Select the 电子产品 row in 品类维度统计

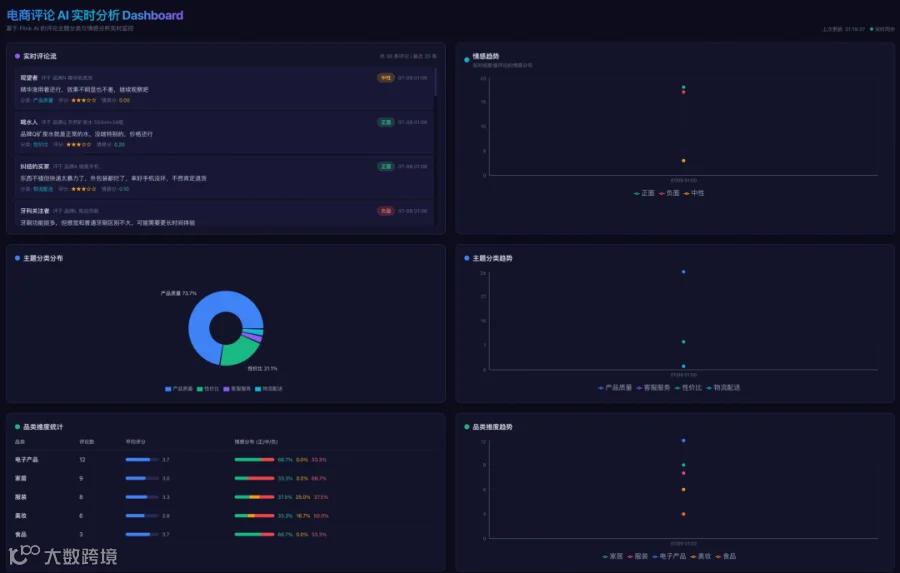(x=226, y=460)
